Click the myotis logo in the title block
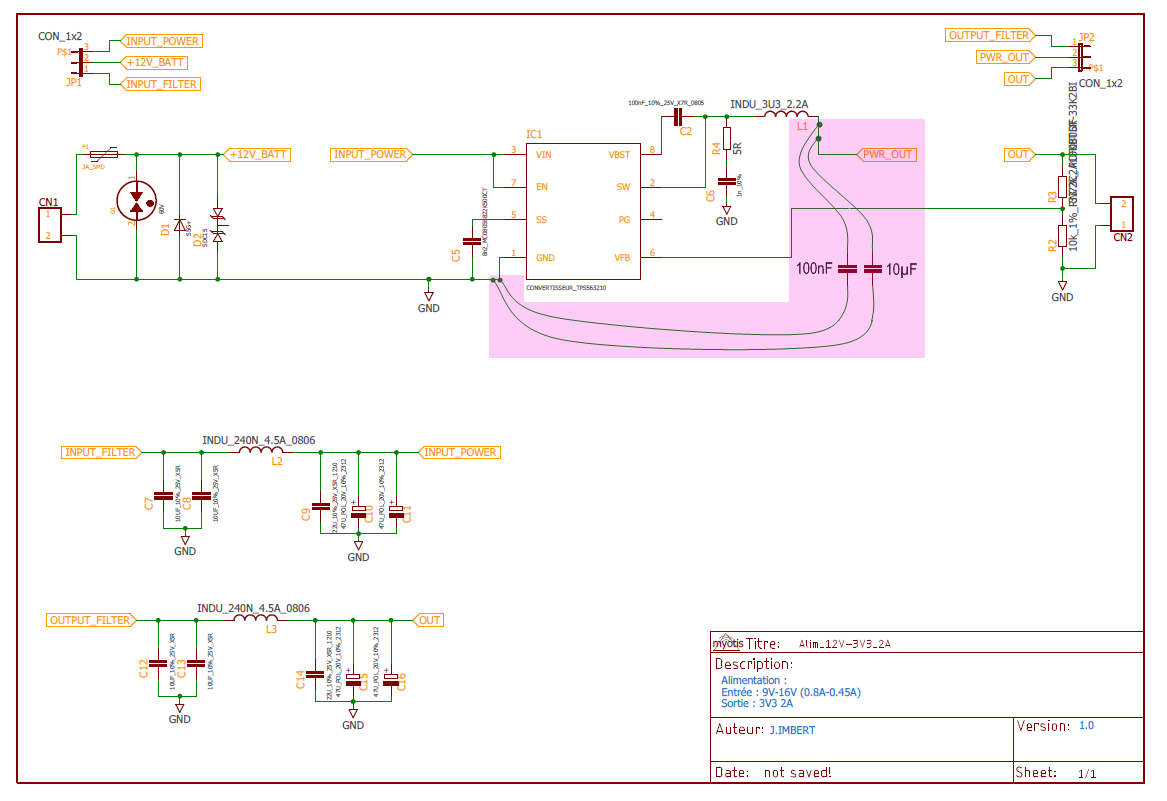1167x801 pixels. (x=728, y=643)
